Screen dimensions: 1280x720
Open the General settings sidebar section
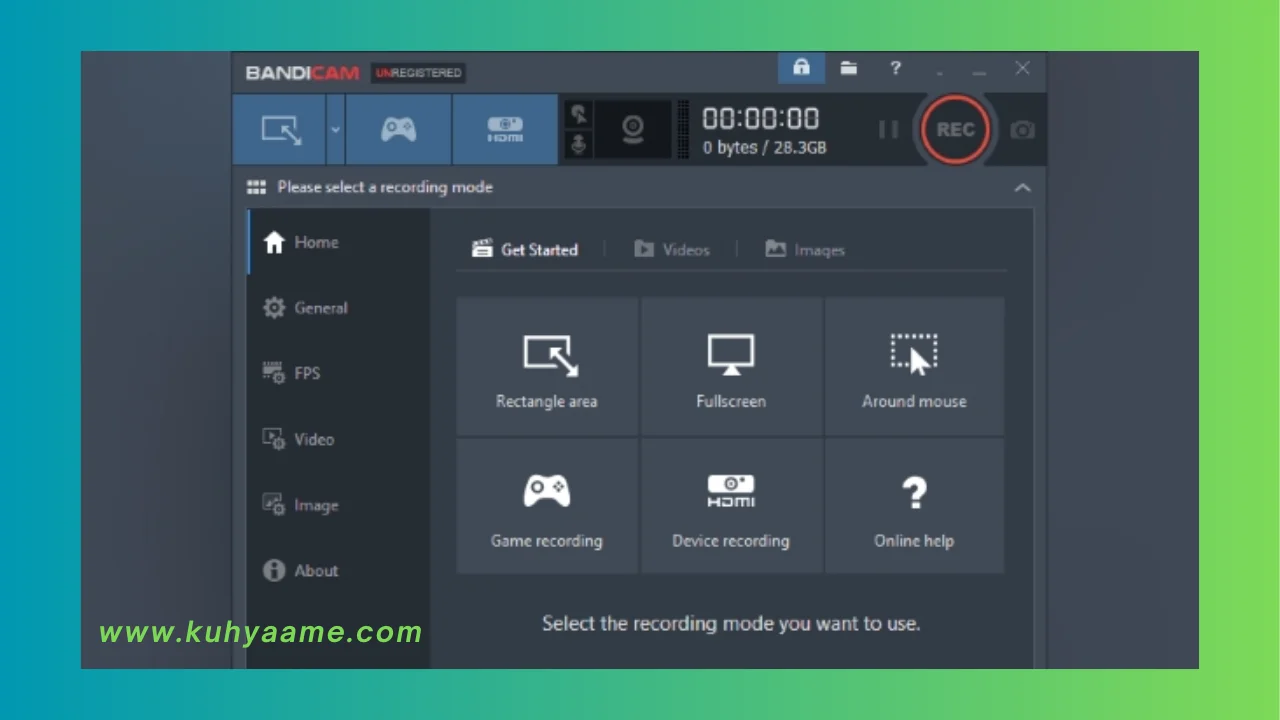tap(339, 308)
